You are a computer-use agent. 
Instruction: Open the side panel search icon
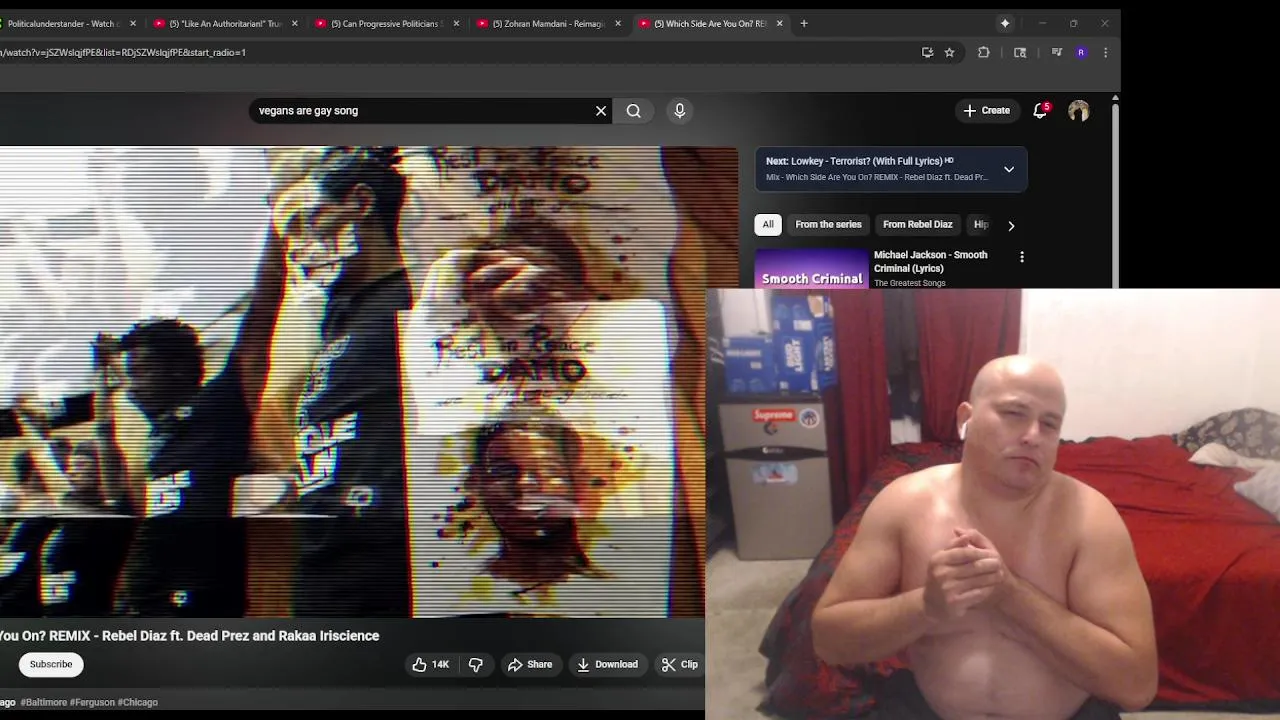1020,52
